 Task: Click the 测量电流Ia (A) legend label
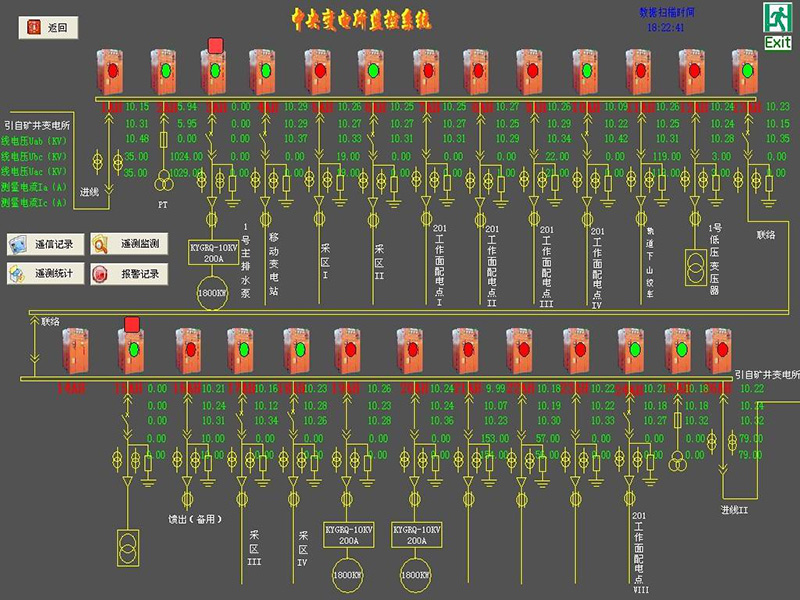[34, 187]
